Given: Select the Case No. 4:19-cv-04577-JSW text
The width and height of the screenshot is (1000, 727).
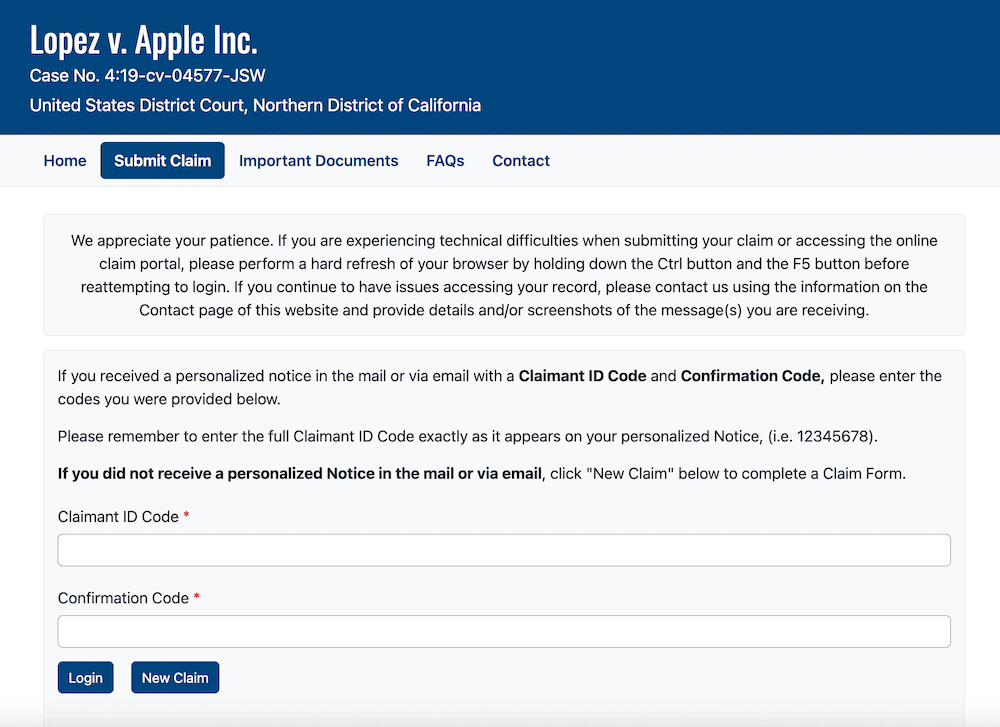Looking at the screenshot, I should point(147,76).
